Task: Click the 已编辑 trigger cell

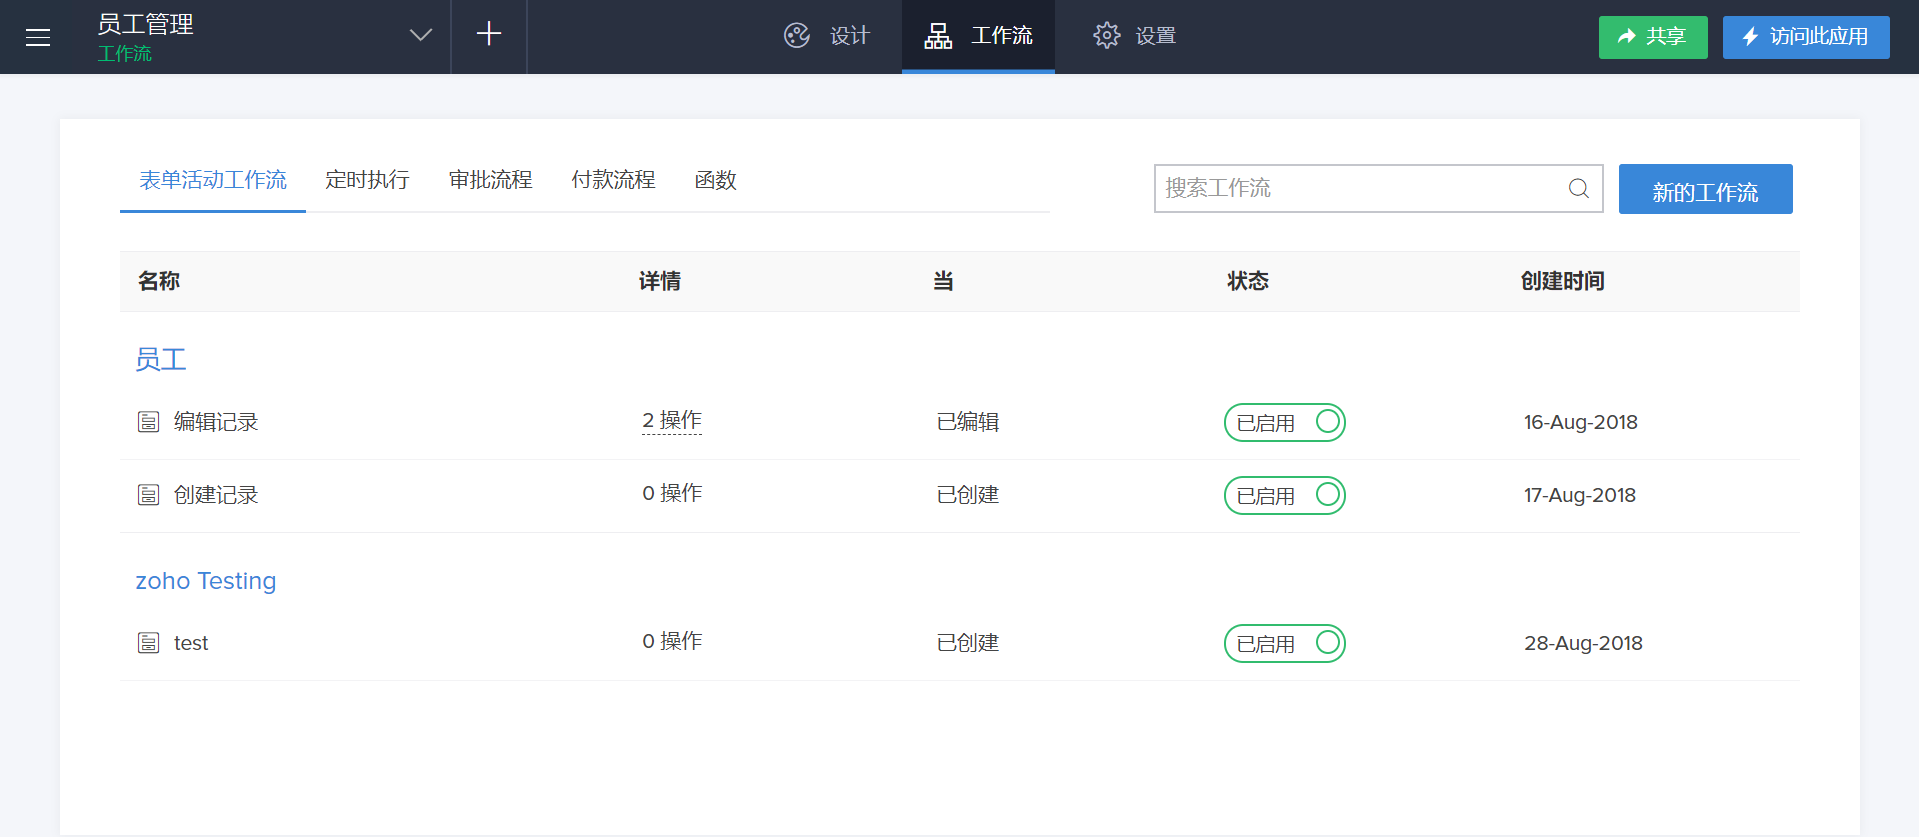Action: (968, 422)
